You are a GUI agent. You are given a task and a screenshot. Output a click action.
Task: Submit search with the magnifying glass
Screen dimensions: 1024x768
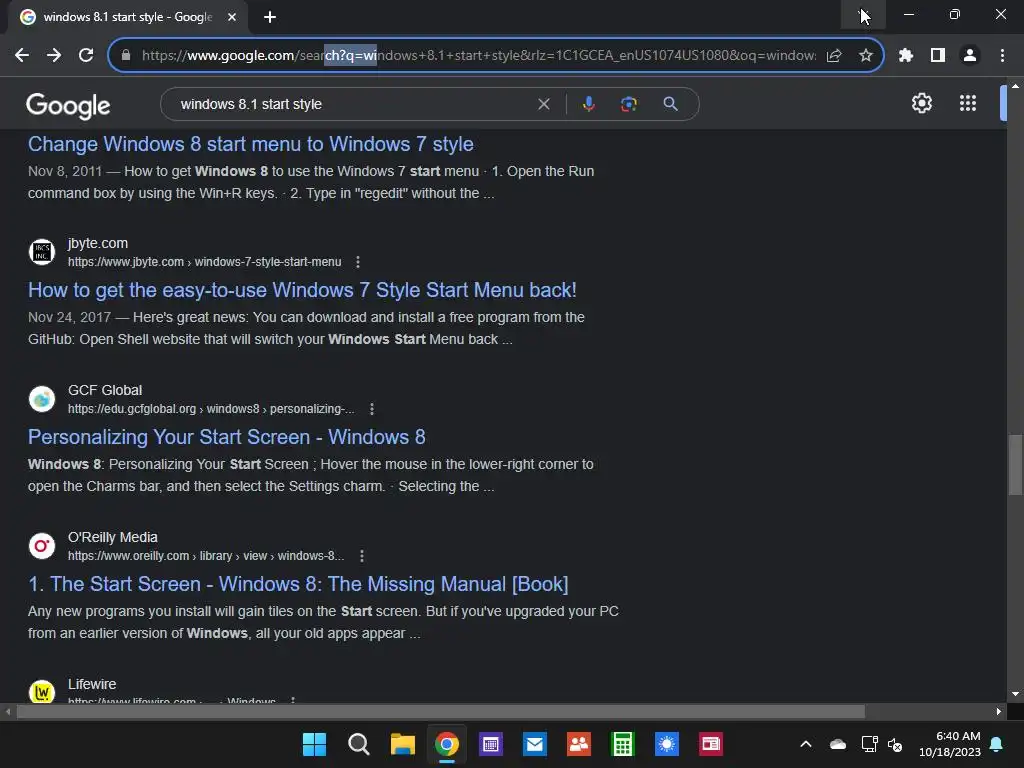[x=670, y=104]
